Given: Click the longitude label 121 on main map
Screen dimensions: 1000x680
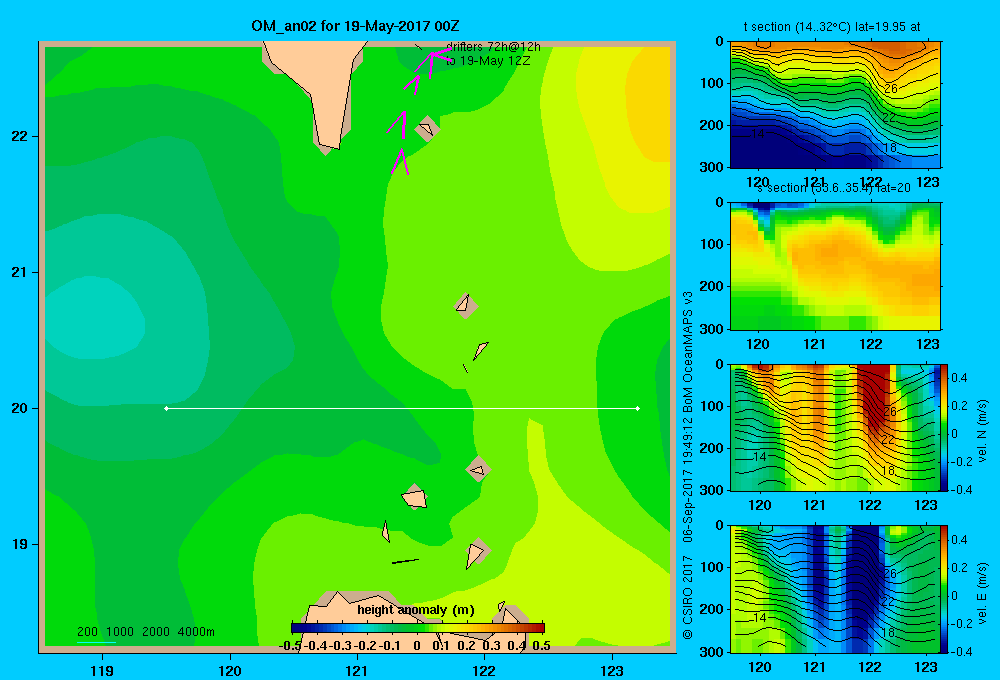Looking at the screenshot, I should point(357,670).
